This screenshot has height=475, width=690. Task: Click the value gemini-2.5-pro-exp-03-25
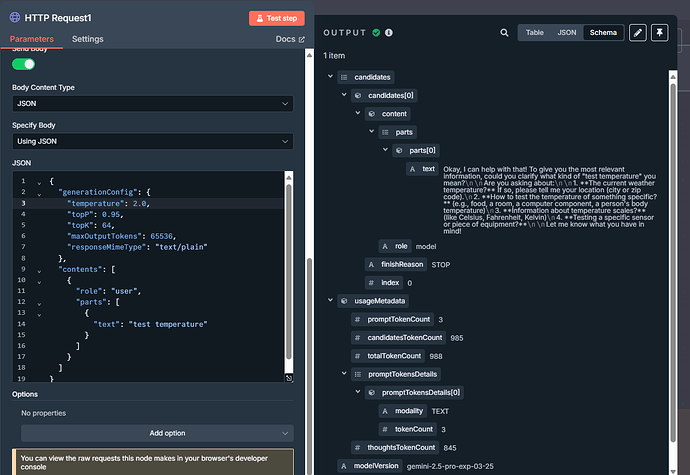pos(450,466)
